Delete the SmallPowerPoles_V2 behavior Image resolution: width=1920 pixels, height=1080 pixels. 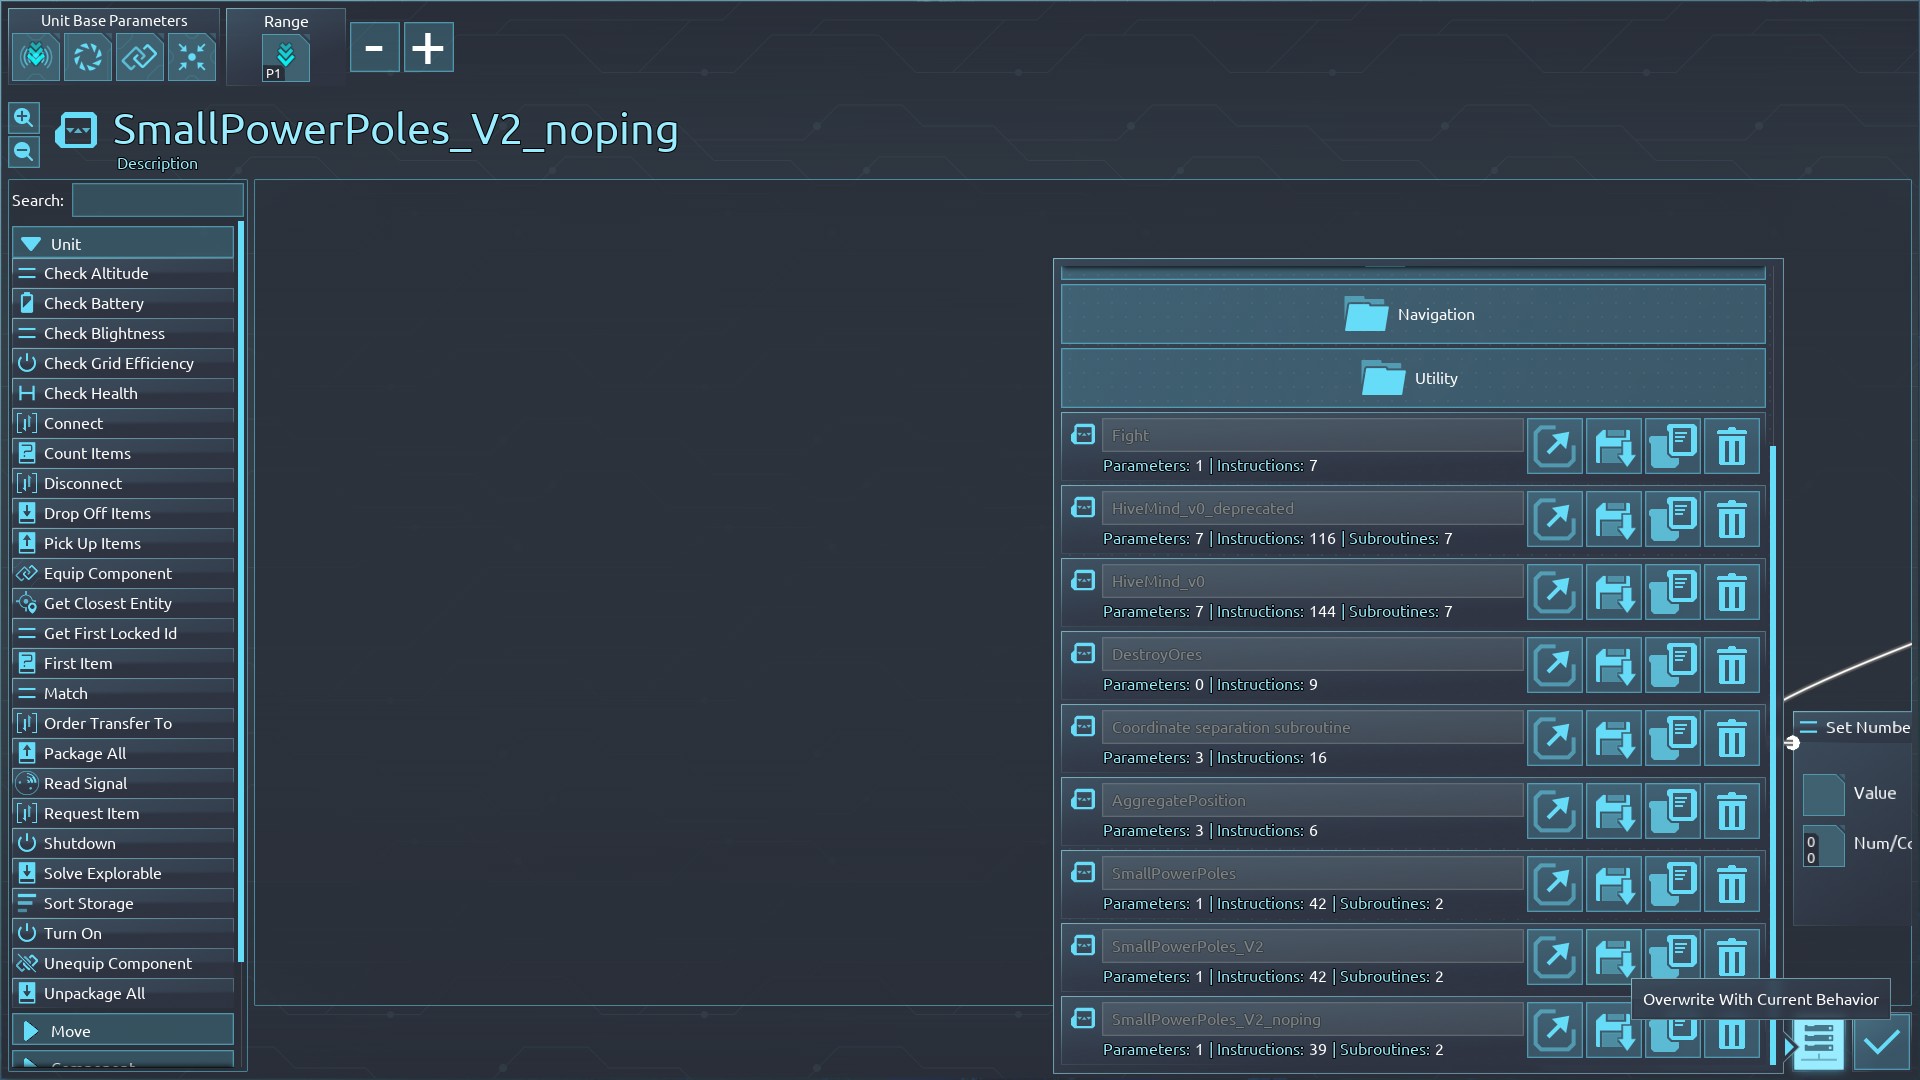(1732, 957)
